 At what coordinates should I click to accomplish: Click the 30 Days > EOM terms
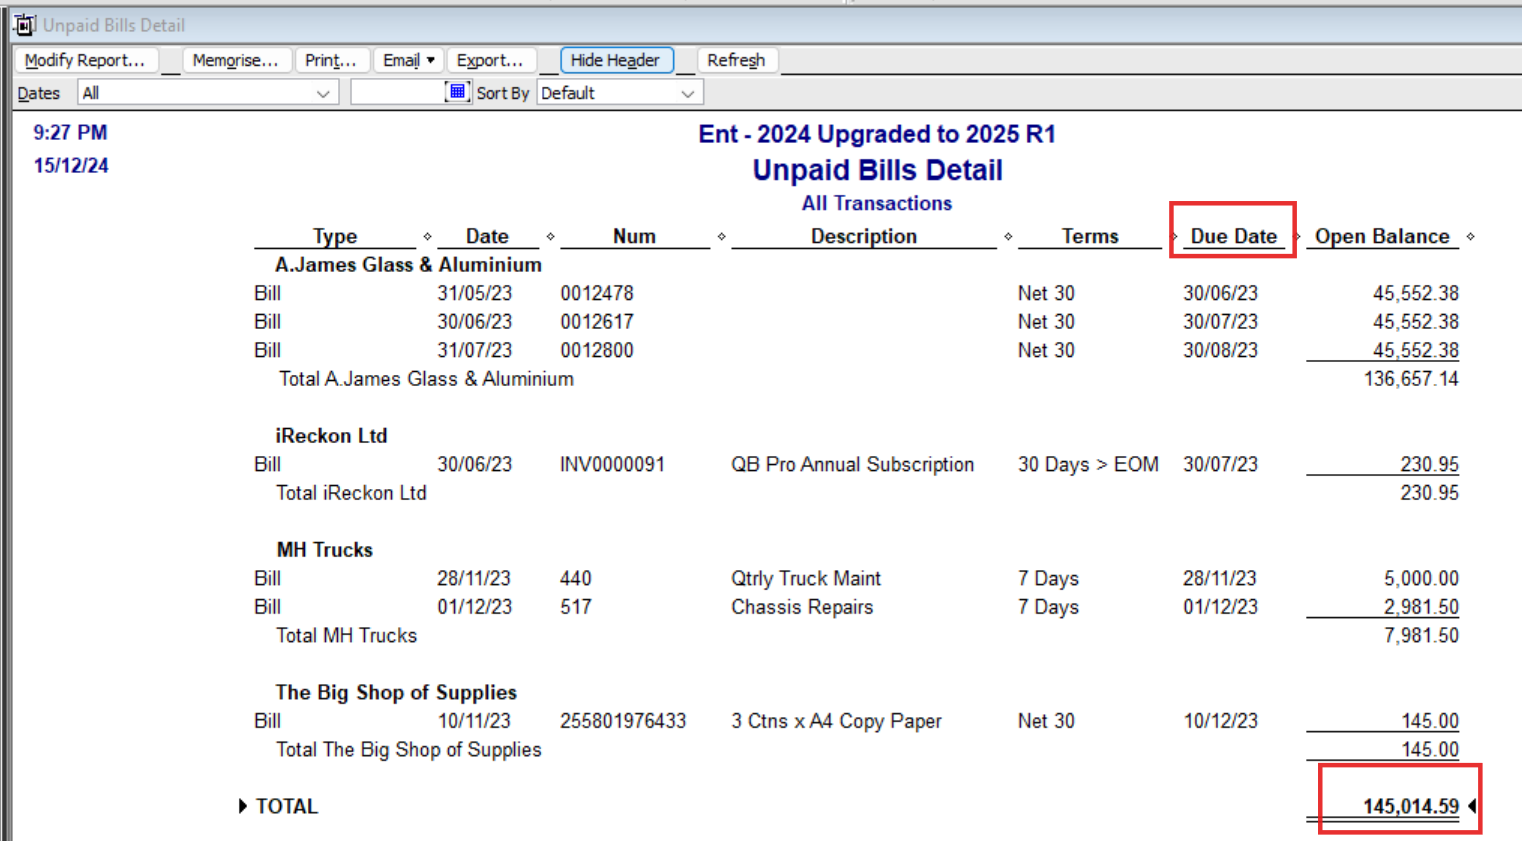1088,464
